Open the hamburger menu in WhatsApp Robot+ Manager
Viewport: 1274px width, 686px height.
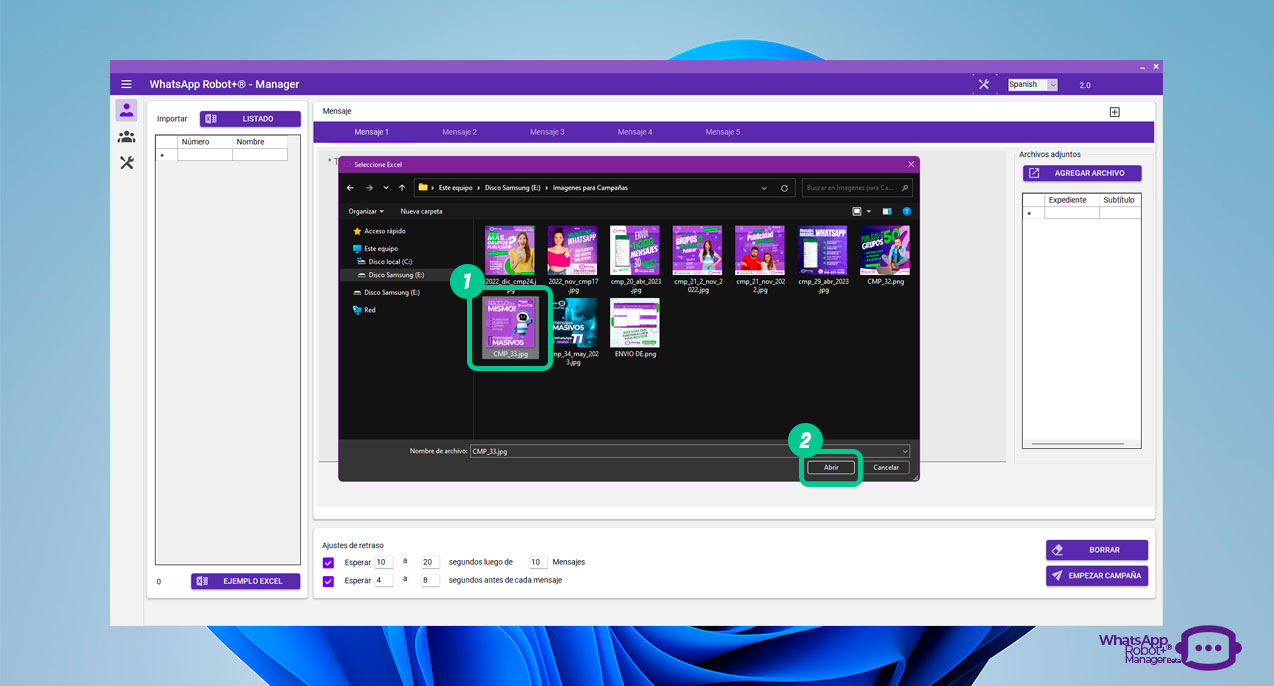pos(126,84)
